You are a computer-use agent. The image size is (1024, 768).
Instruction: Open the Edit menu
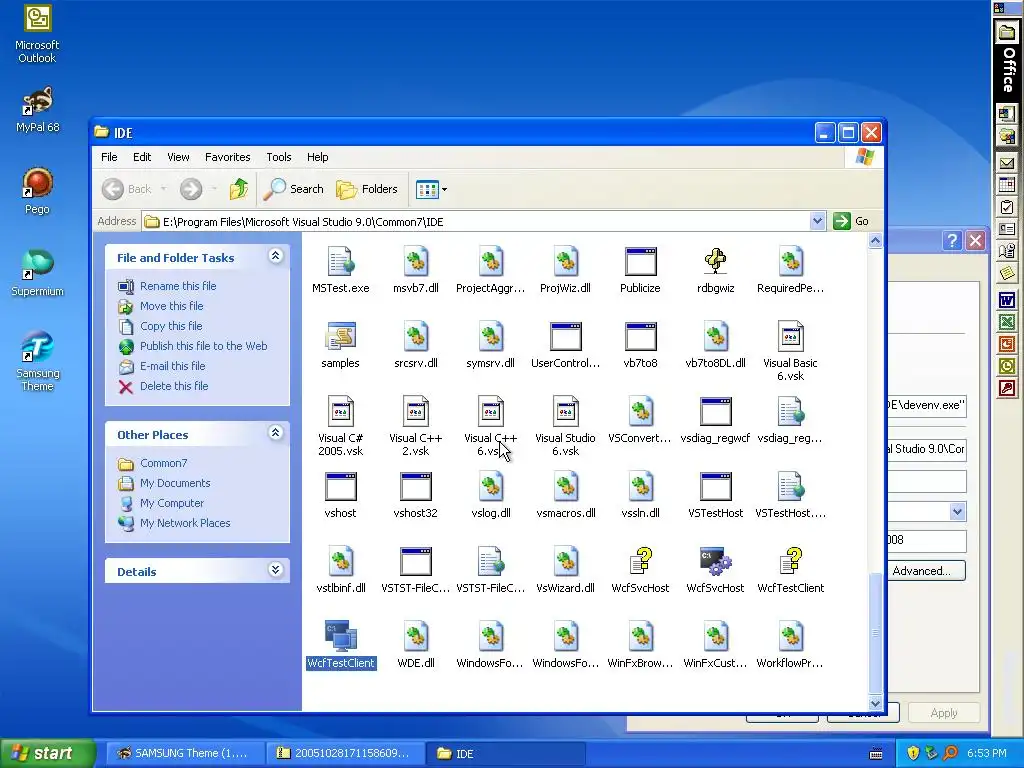point(142,157)
